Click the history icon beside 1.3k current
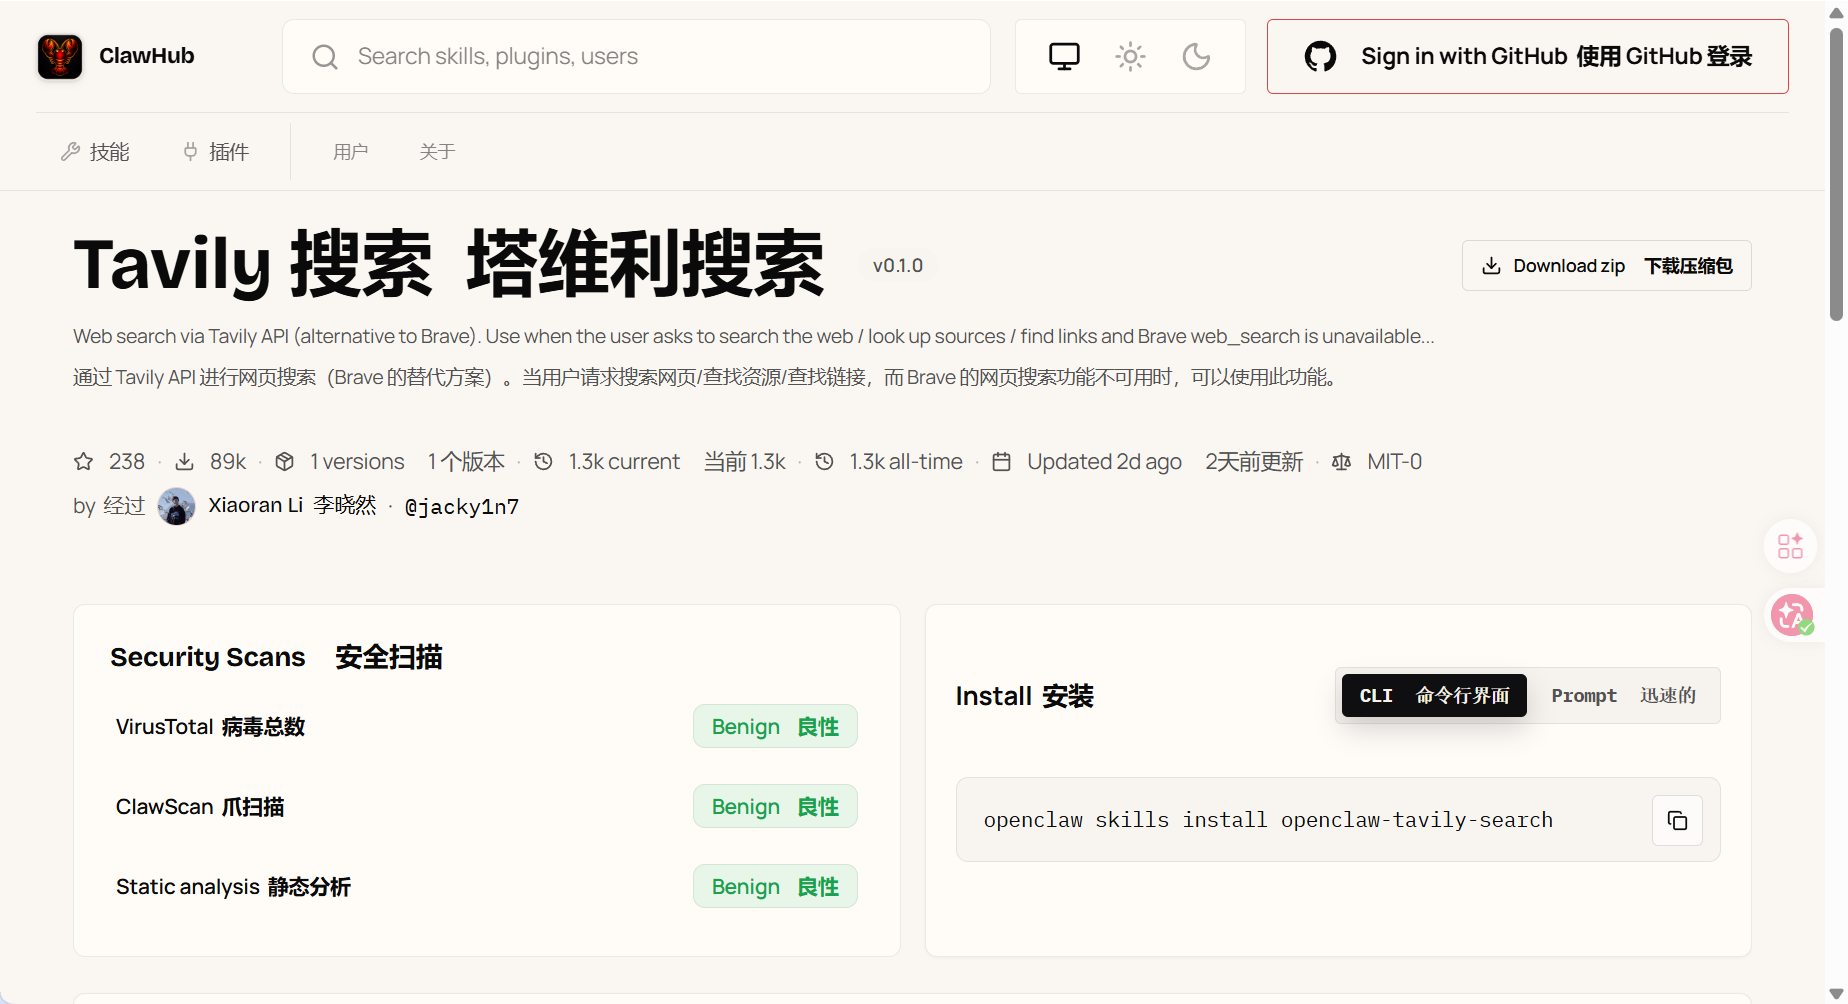The image size is (1848, 1004). point(543,462)
